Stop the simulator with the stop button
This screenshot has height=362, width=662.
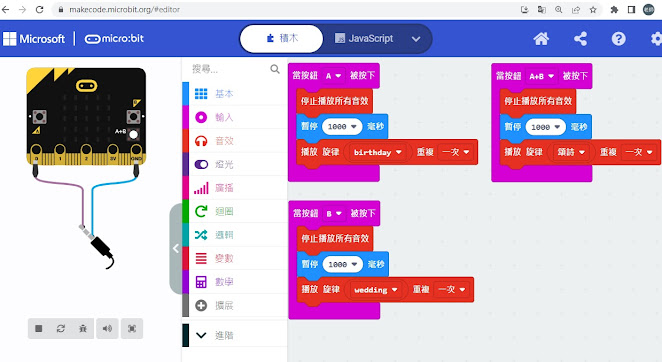[38, 328]
